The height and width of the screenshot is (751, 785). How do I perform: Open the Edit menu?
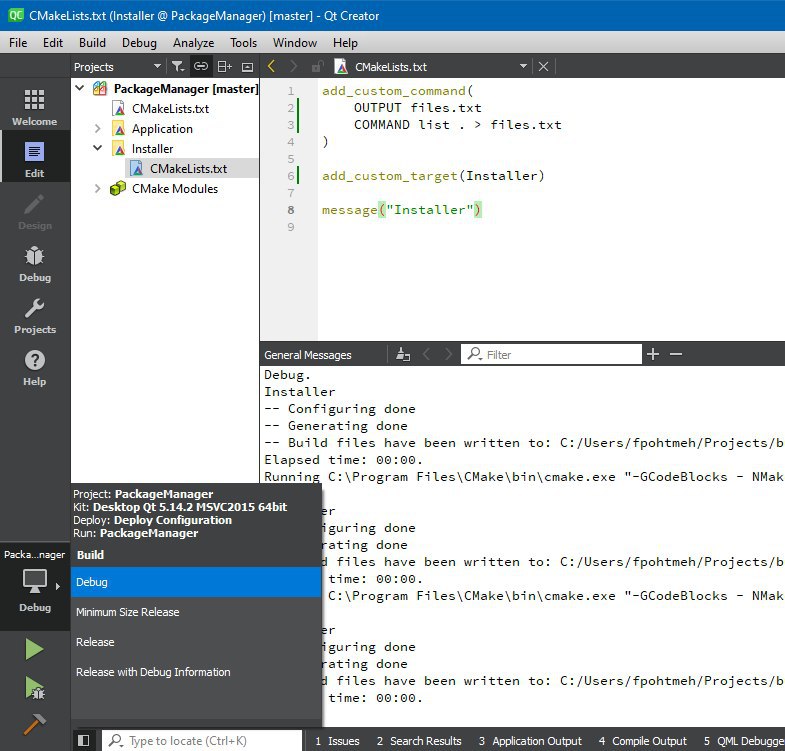click(x=53, y=43)
